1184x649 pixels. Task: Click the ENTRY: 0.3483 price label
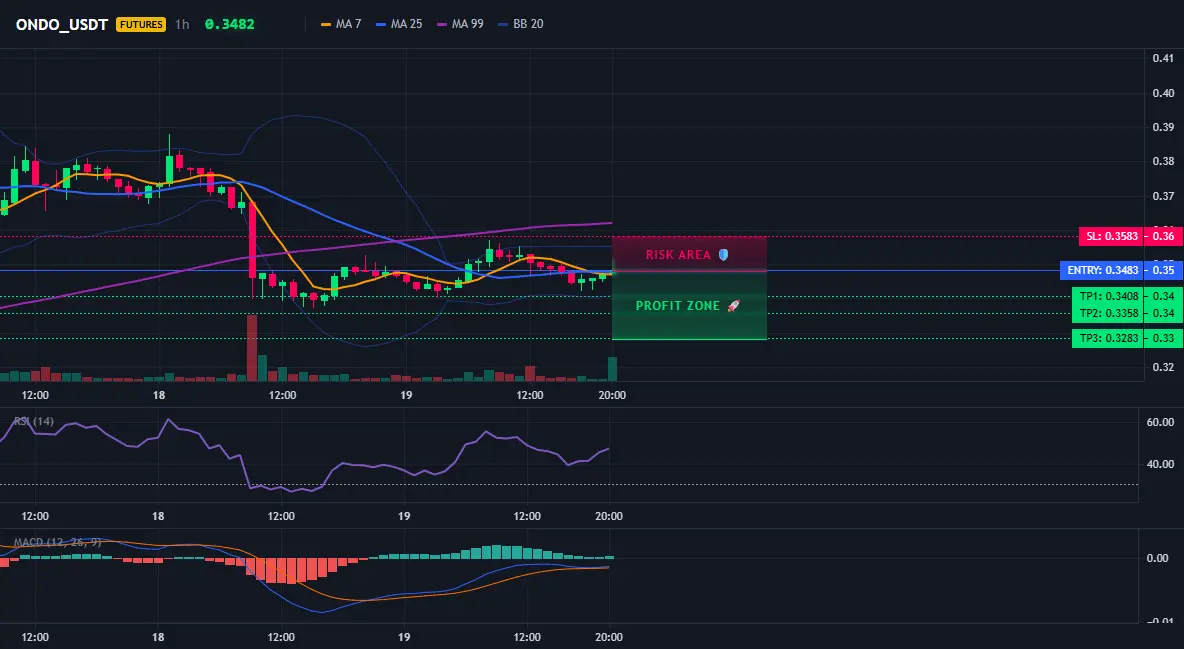point(1102,270)
